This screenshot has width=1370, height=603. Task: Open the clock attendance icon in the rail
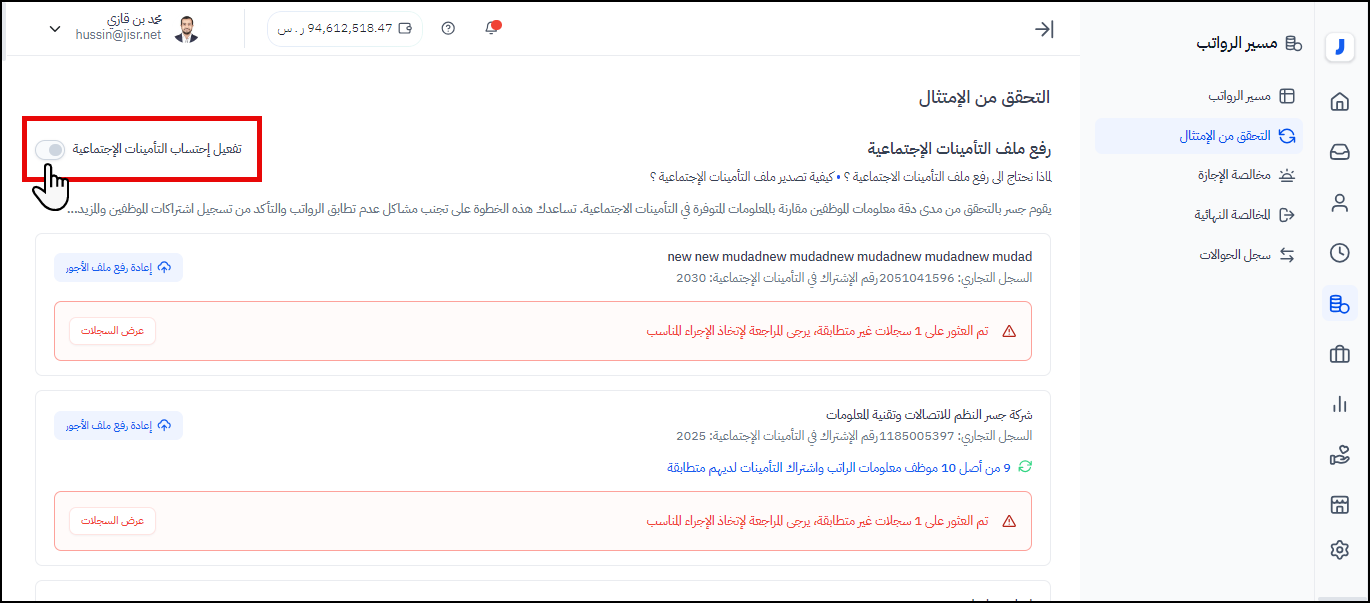[1339, 253]
